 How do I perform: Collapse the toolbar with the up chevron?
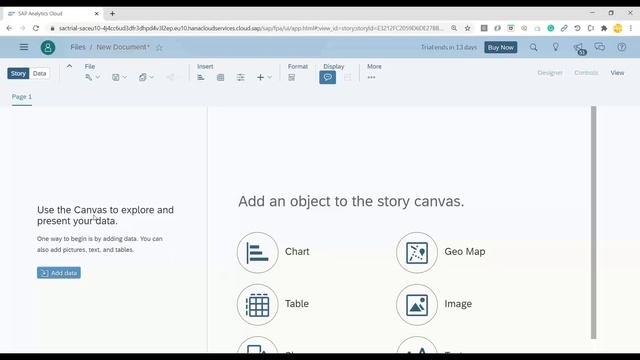pos(69,66)
